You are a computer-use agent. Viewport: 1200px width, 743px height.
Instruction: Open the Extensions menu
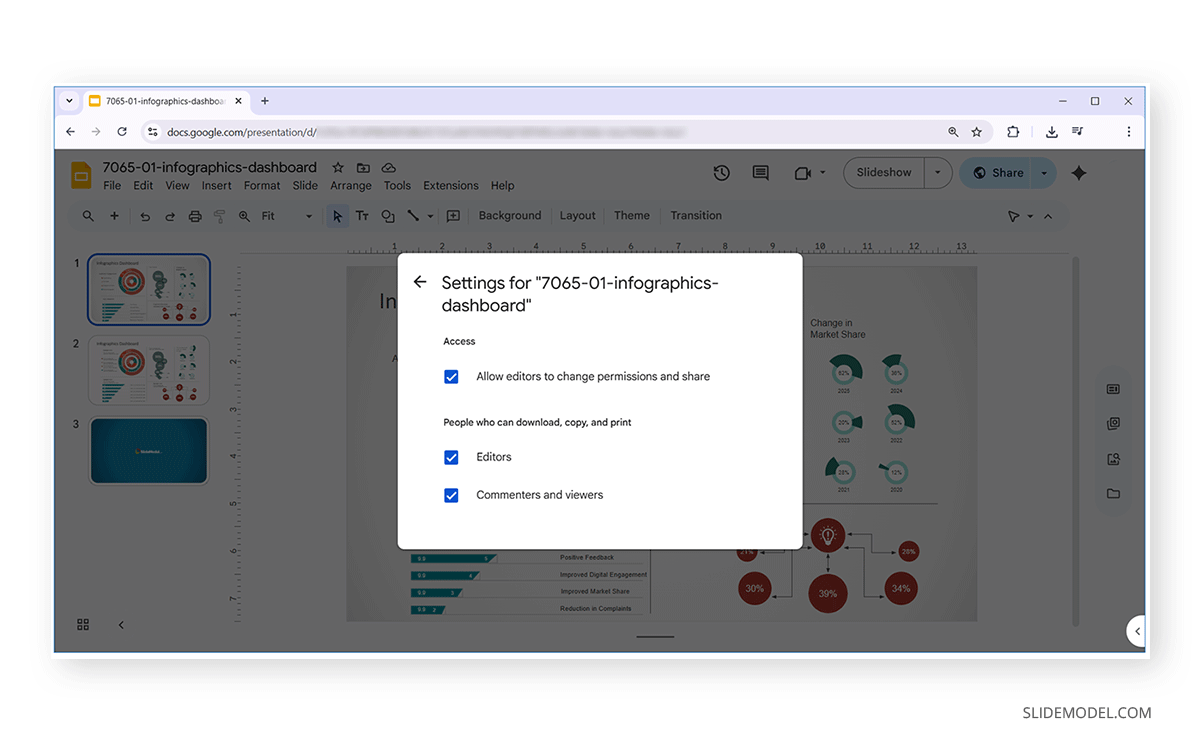click(x=450, y=185)
